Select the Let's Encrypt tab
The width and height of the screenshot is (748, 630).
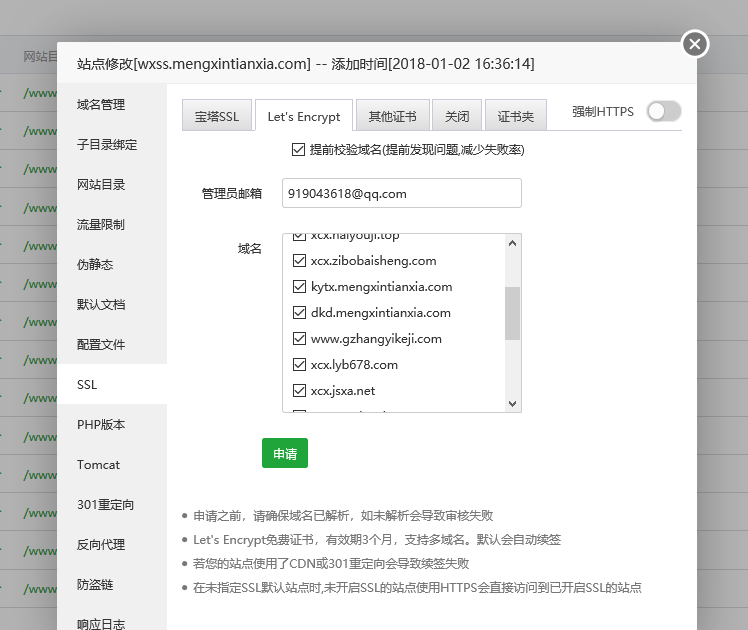[304, 116]
